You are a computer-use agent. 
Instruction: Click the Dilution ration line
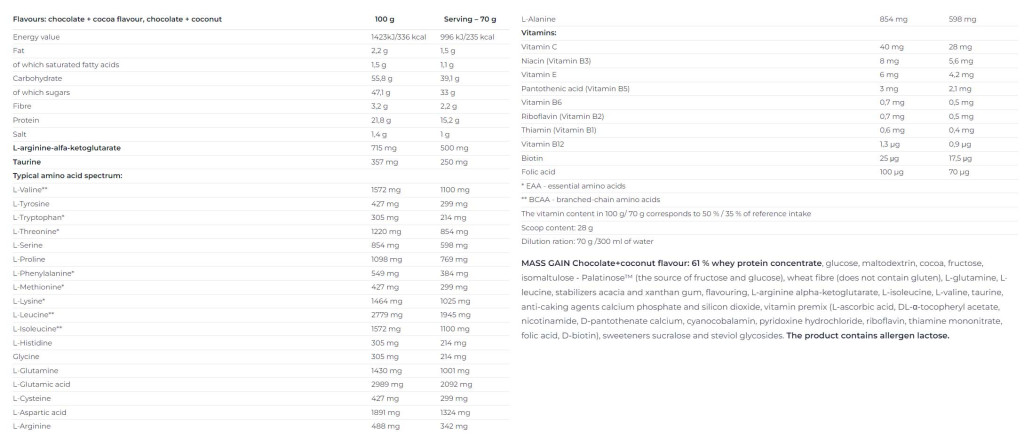587,242
